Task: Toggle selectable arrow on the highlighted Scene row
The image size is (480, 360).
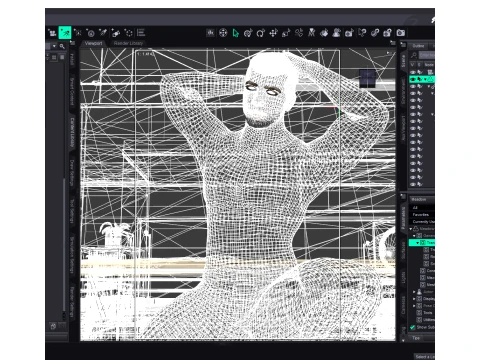Action: click(419, 79)
